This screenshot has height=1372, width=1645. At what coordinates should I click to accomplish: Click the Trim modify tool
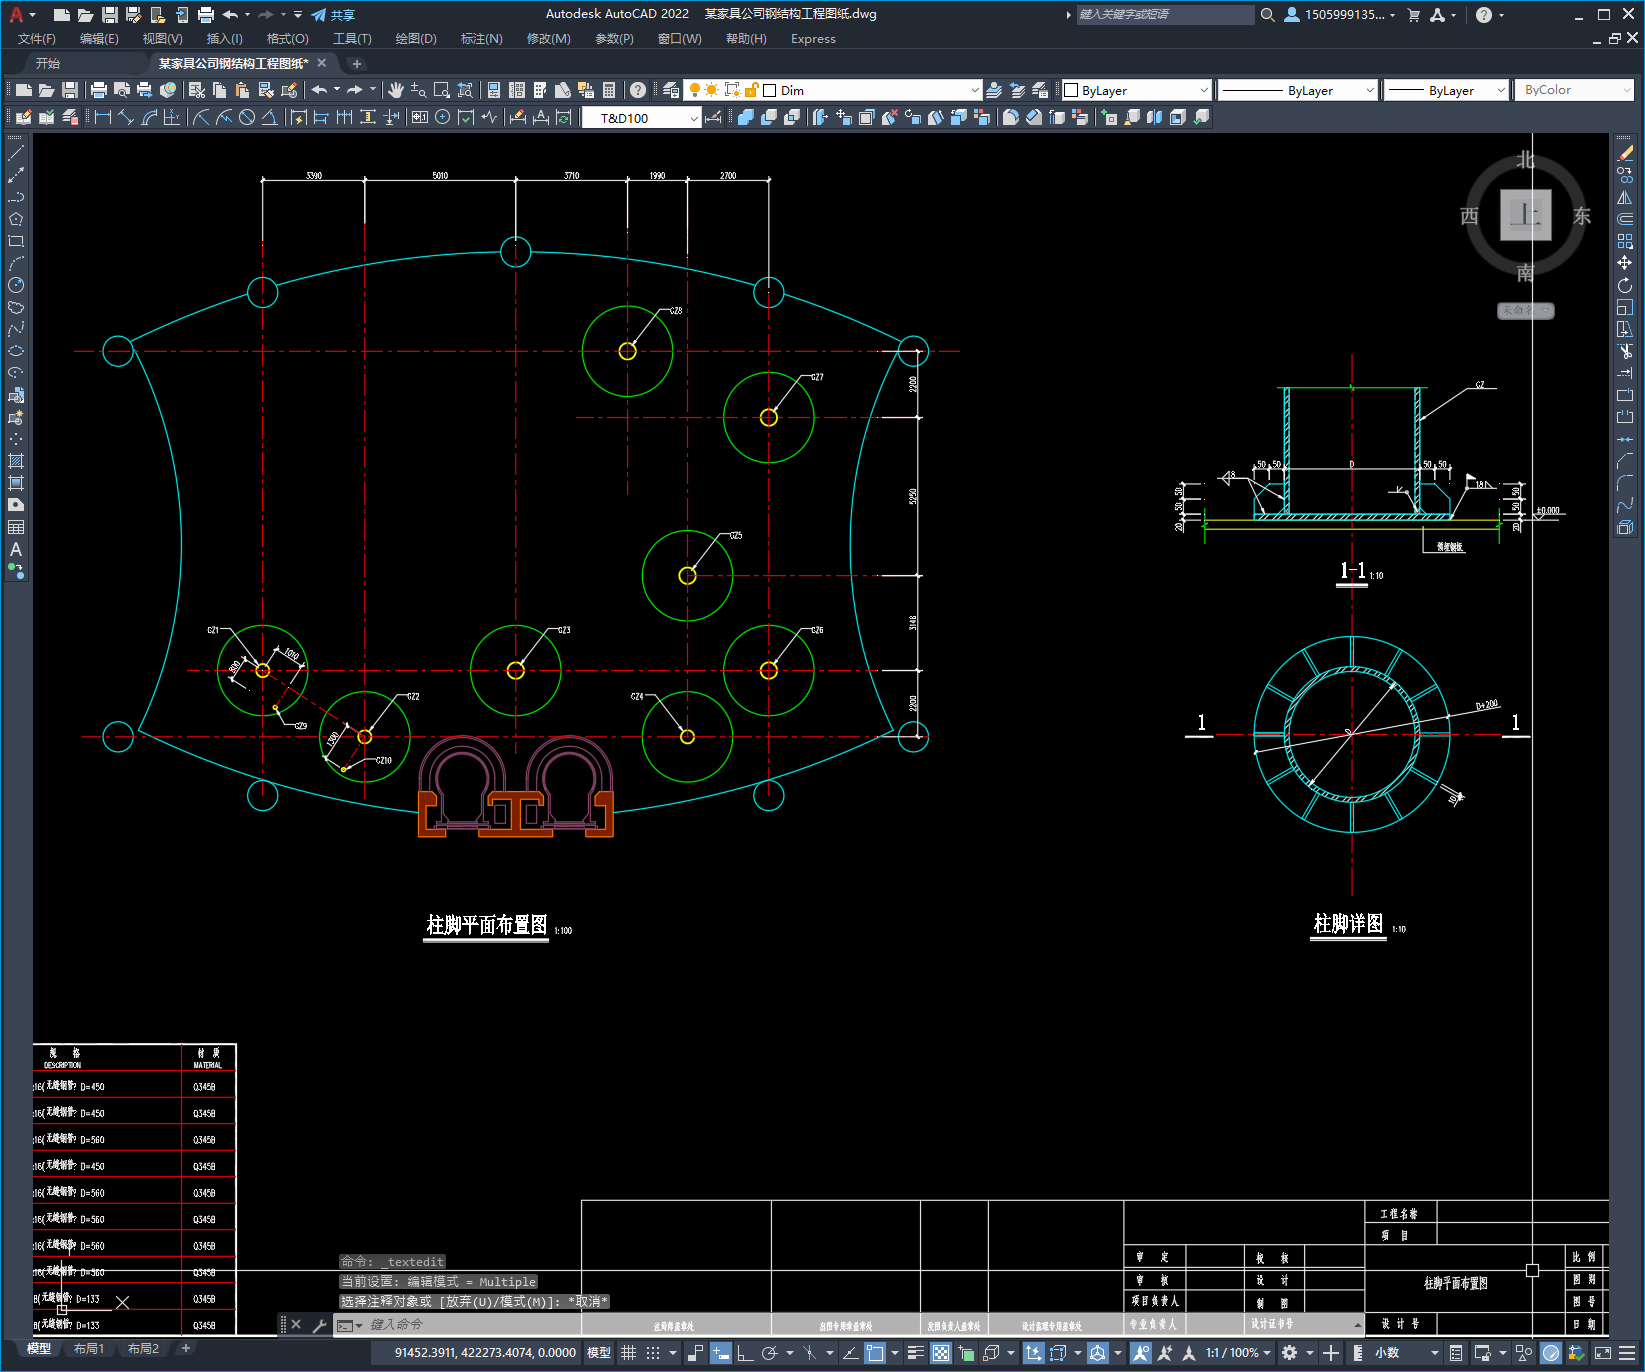[x=1625, y=351]
